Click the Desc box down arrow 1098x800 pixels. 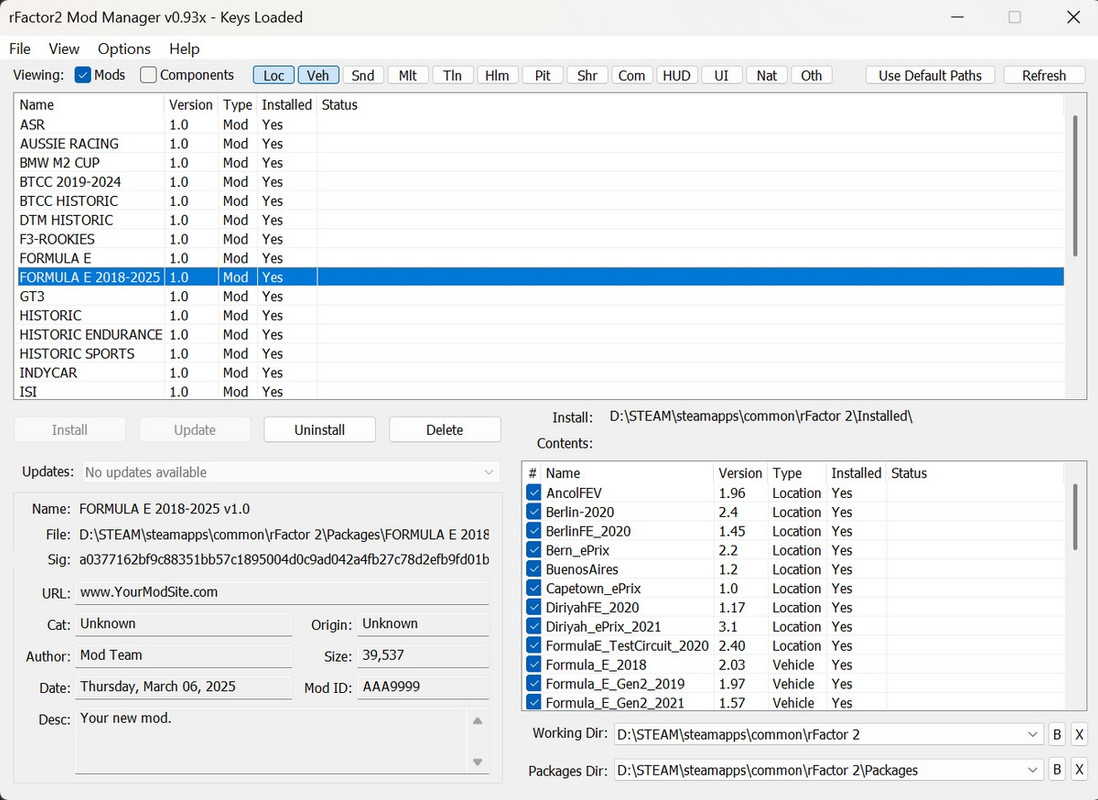click(478, 762)
